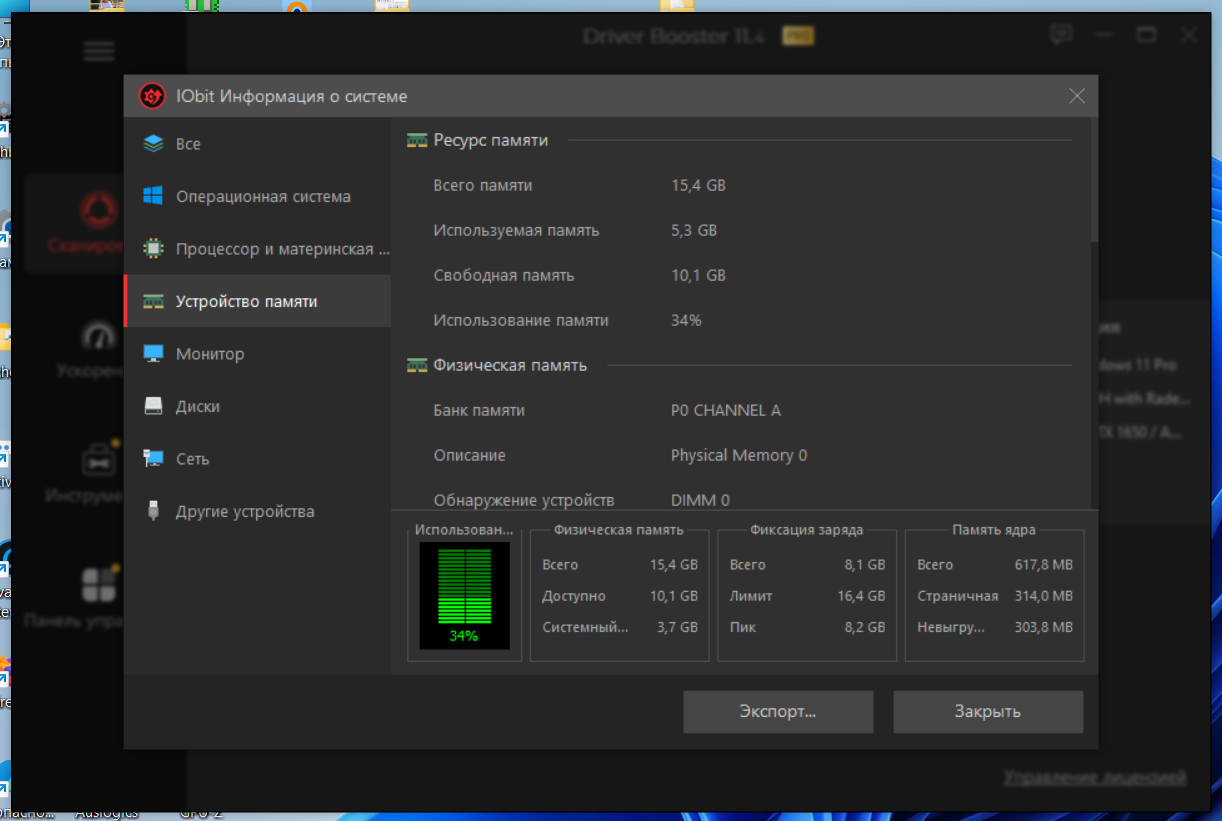Click 'Системный...' 3,7 GB row
This screenshot has width=1222, height=821.
point(620,628)
